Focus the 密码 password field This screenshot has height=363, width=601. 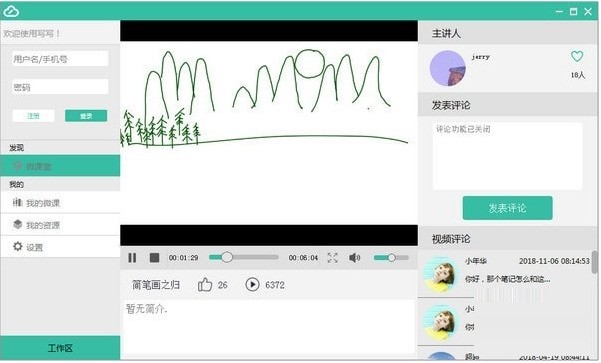pyautogui.click(x=60, y=87)
